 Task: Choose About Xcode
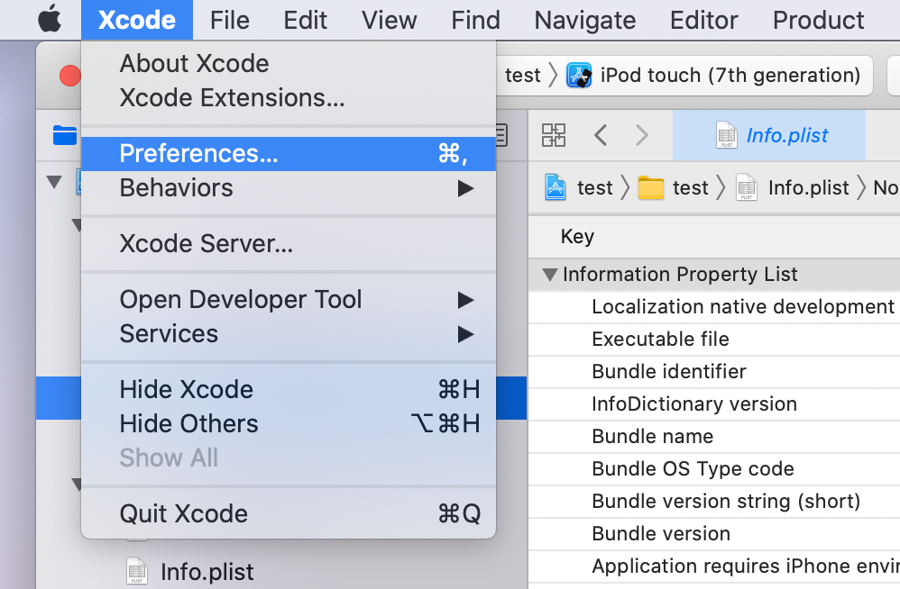(194, 63)
